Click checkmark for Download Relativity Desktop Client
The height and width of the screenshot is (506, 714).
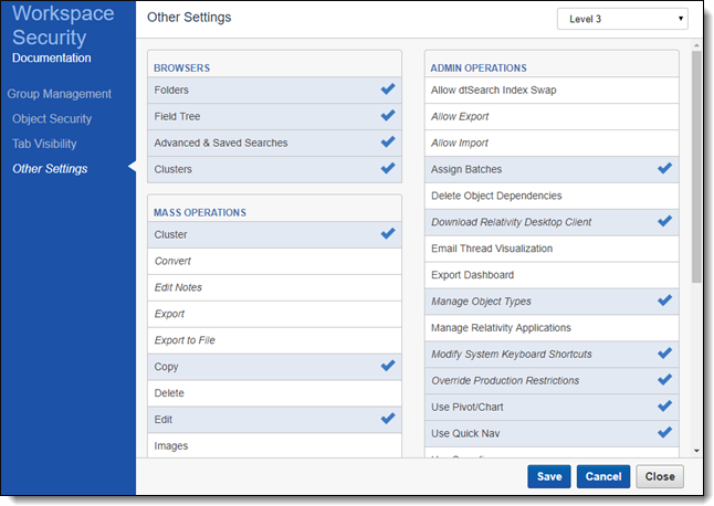click(664, 221)
